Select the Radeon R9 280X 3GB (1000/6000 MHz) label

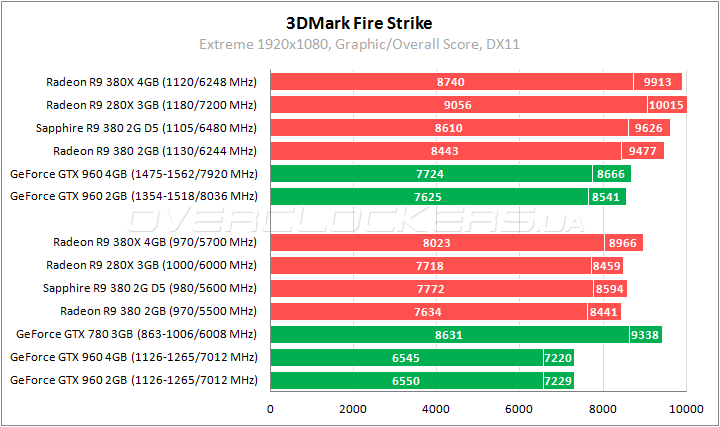coord(151,265)
